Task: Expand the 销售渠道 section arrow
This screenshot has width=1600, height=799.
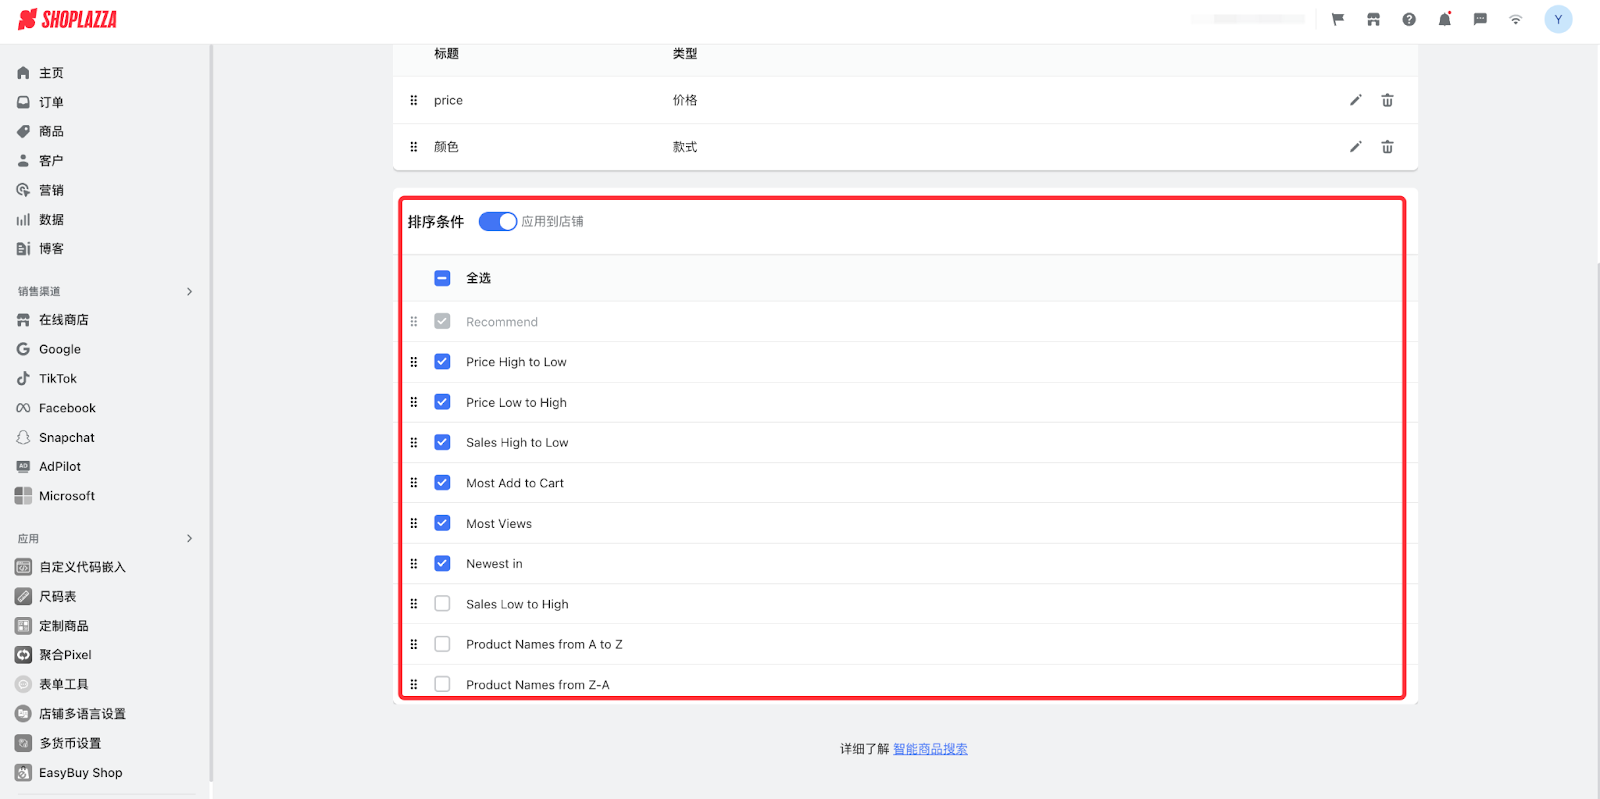Action: (189, 292)
